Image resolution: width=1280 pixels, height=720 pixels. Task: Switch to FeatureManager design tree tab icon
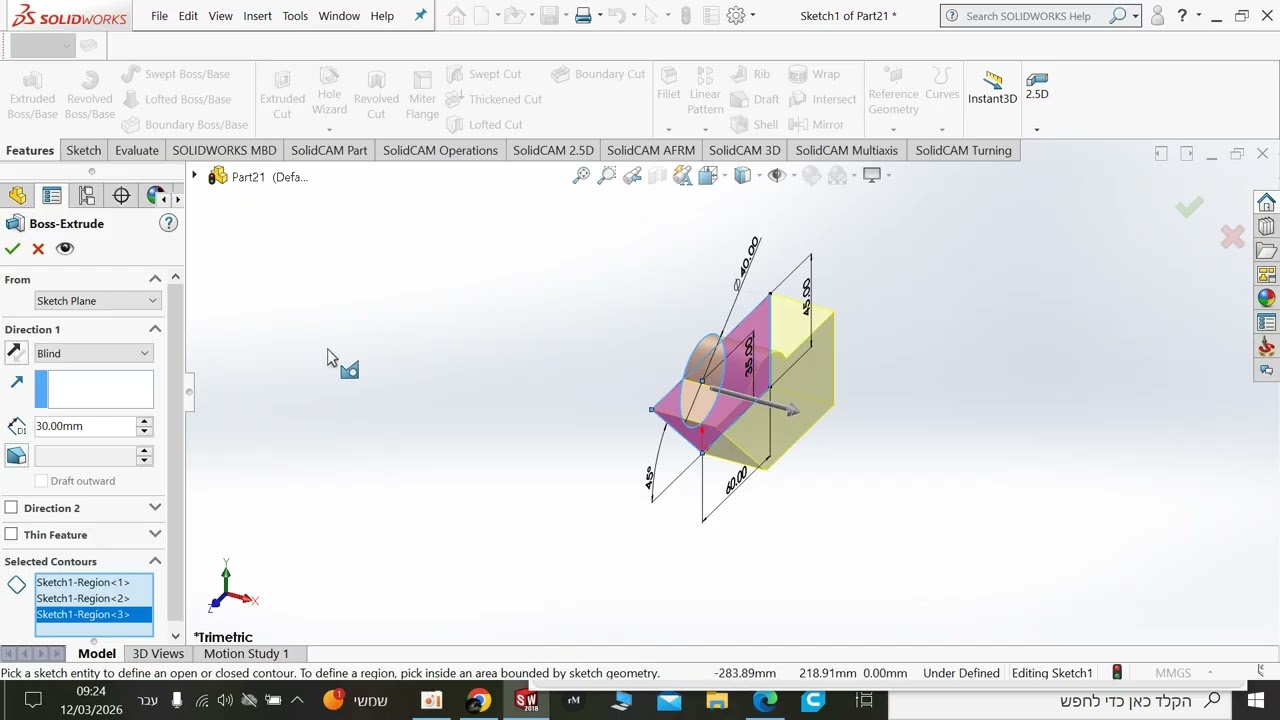18,196
